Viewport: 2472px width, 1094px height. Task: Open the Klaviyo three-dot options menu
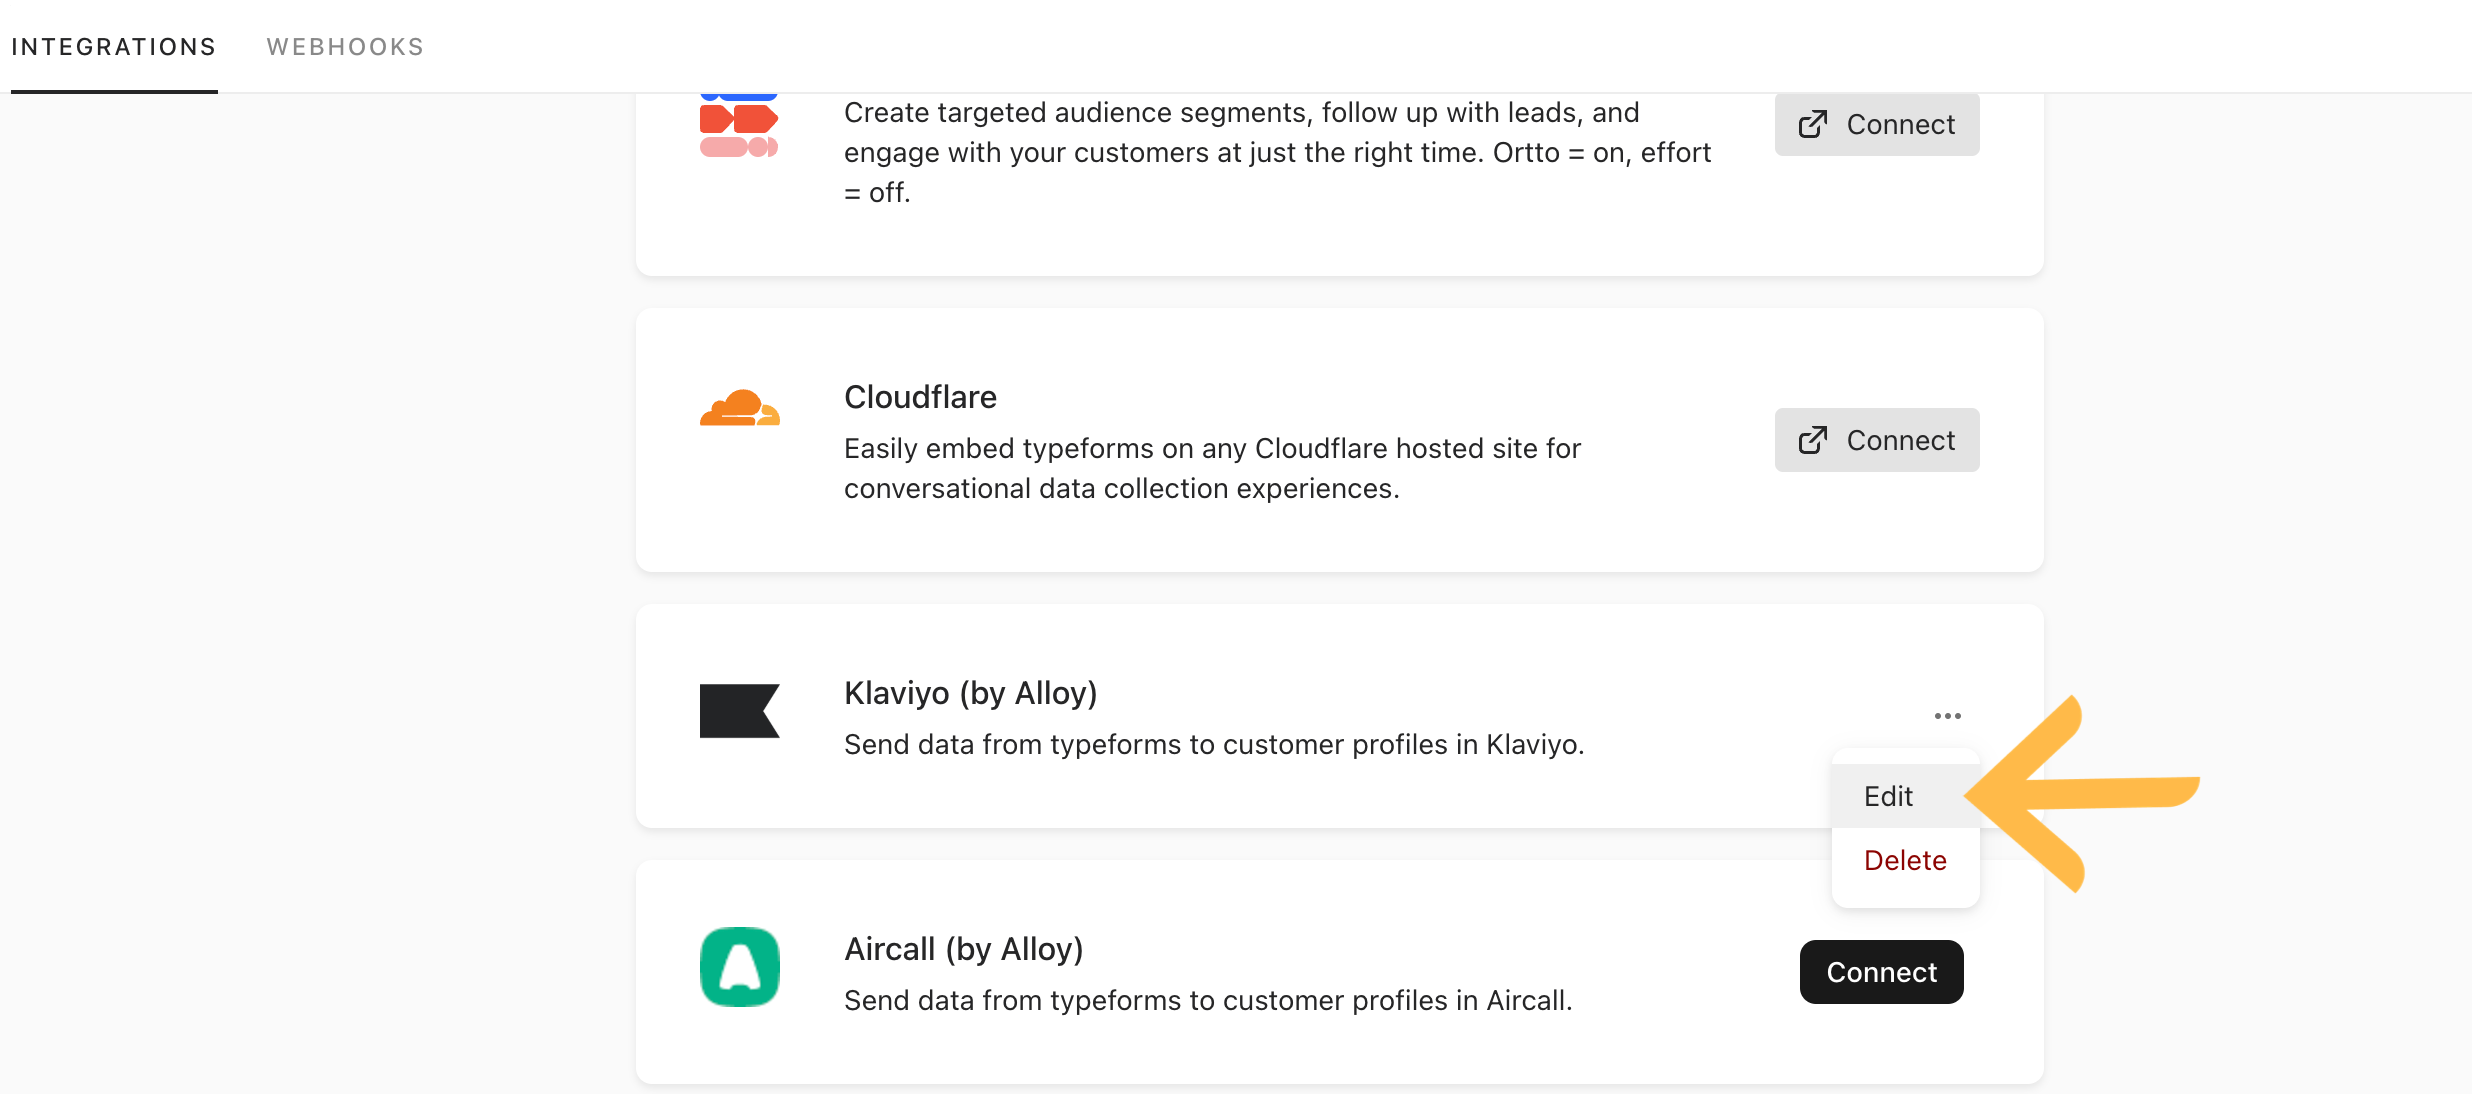[x=1947, y=716]
